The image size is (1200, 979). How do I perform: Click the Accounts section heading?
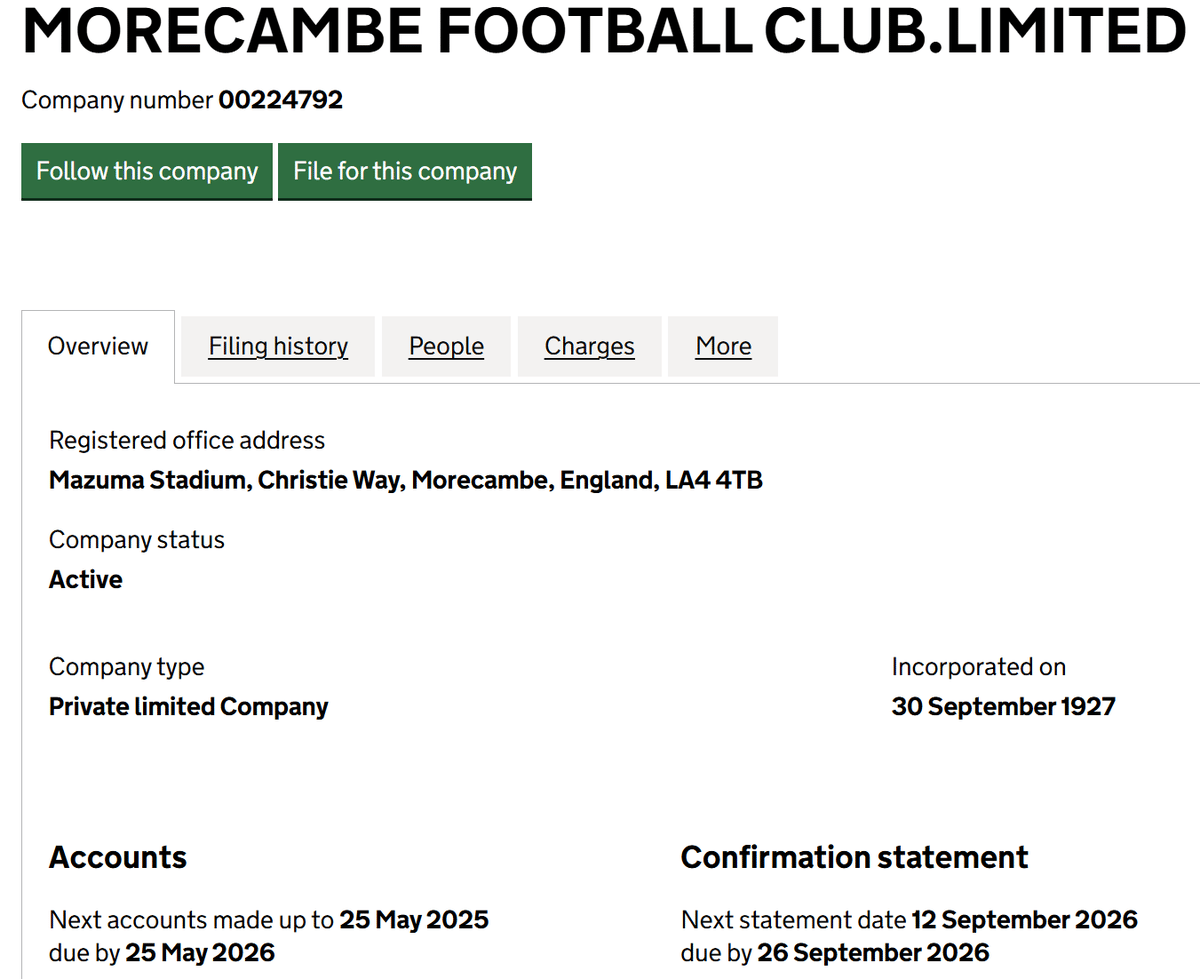[117, 857]
